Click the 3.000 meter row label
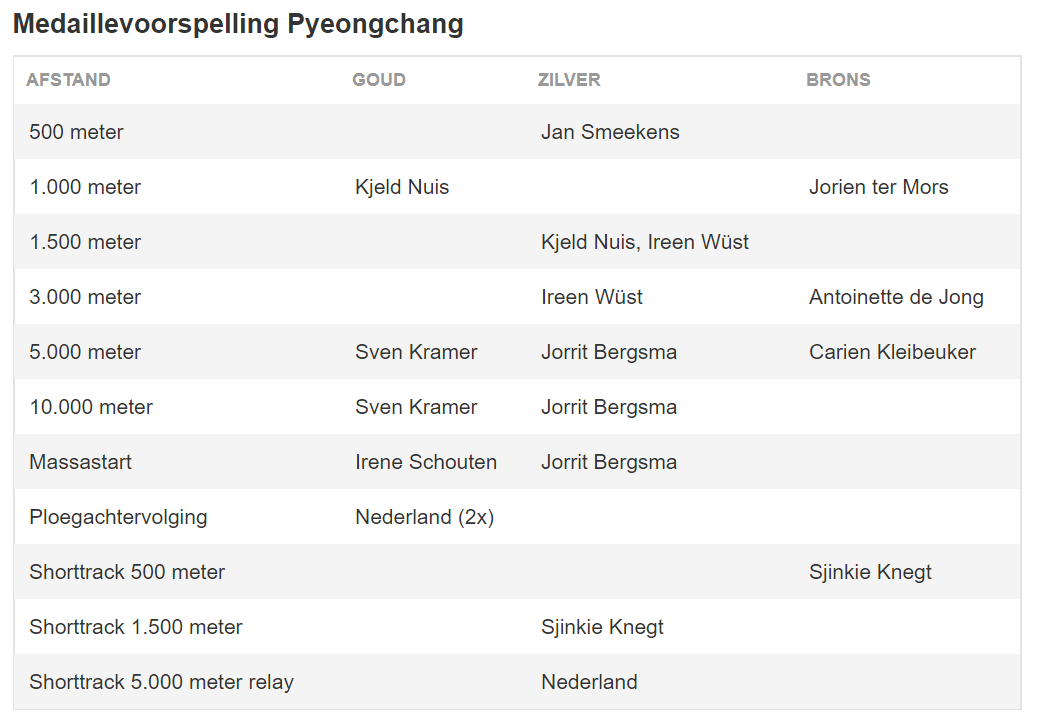Viewport: 1039px width, 722px height. pyautogui.click(x=85, y=297)
